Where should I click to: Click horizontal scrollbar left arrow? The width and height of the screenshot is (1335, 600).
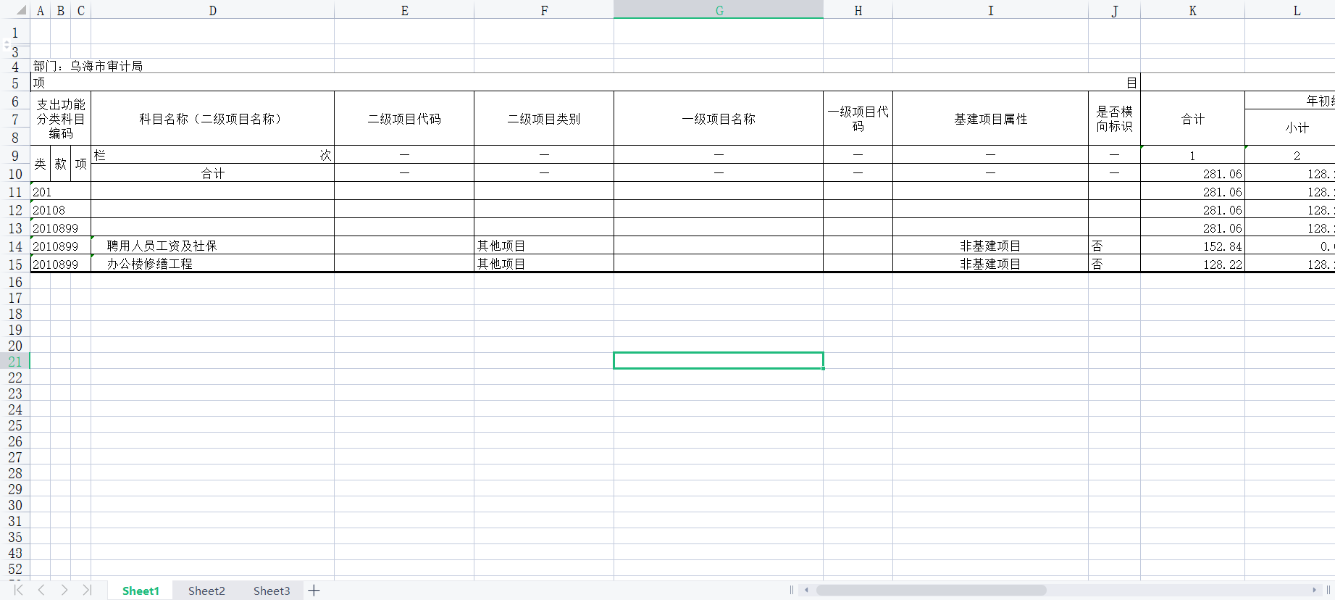[x=805, y=590]
